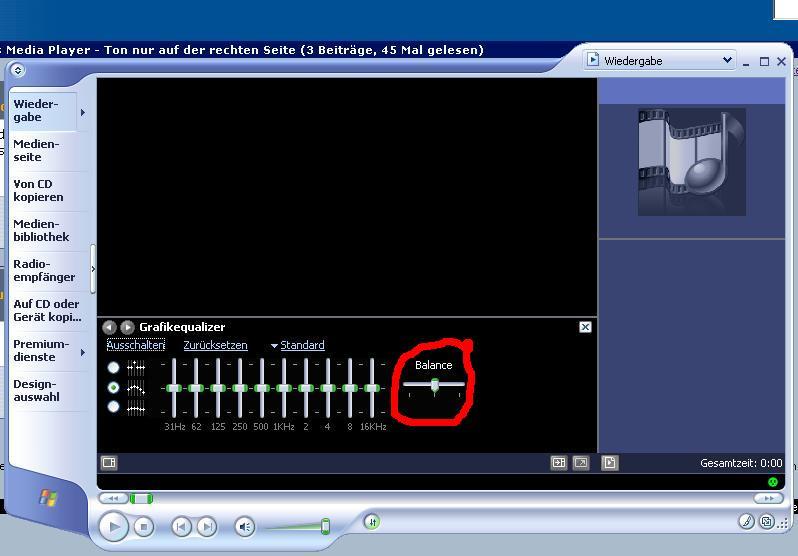Viewport: 798px width, 556px height.
Task: Click the 500 Hz equalizer slider
Action: coord(262,388)
